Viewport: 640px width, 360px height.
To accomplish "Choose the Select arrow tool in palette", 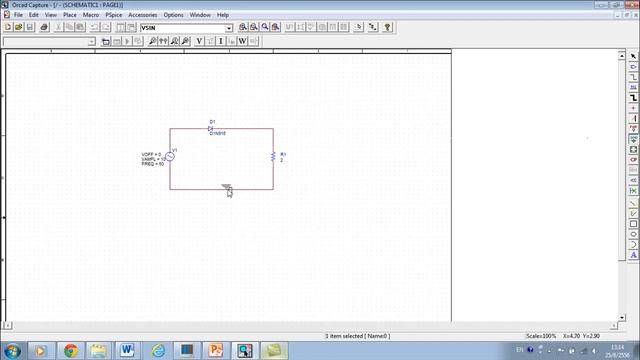I will coord(633,56).
